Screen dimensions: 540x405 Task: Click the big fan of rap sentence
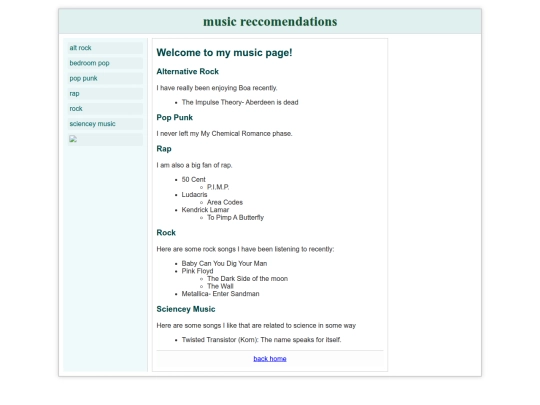(194, 165)
